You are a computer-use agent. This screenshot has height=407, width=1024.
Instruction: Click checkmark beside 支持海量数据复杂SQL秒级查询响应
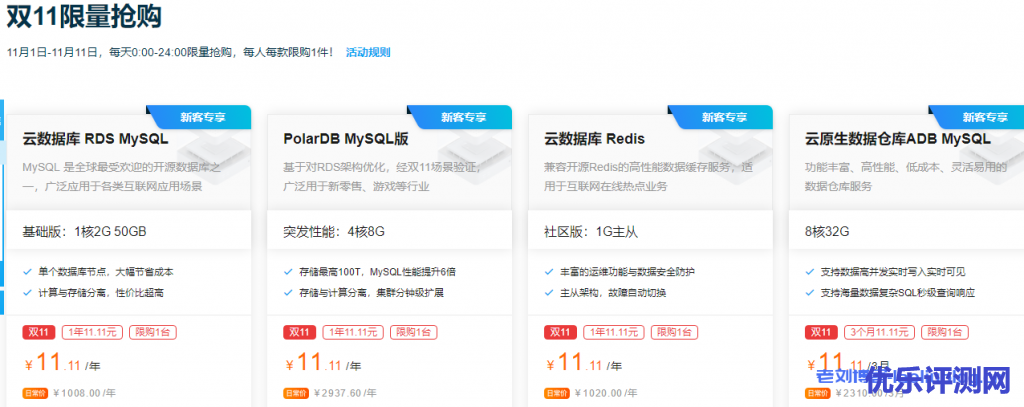(x=809, y=293)
